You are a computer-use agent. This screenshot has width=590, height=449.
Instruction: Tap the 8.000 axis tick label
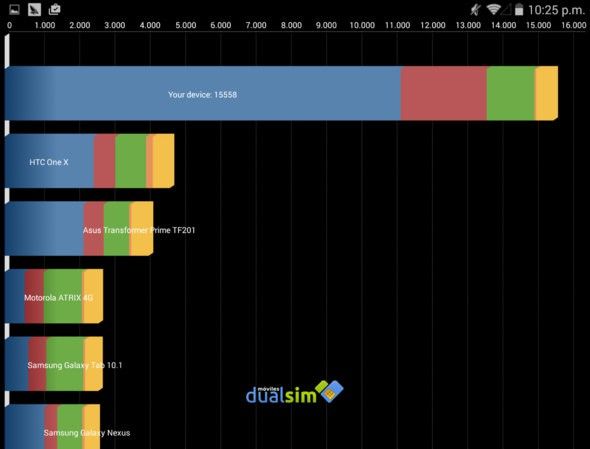click(x=291, y=25)
